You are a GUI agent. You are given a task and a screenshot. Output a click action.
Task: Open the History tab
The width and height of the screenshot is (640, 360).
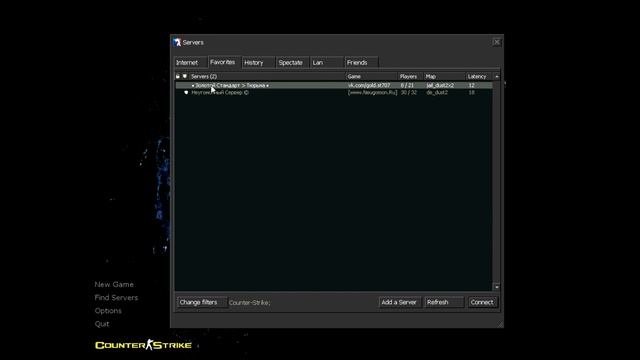(x=258, y=62)
